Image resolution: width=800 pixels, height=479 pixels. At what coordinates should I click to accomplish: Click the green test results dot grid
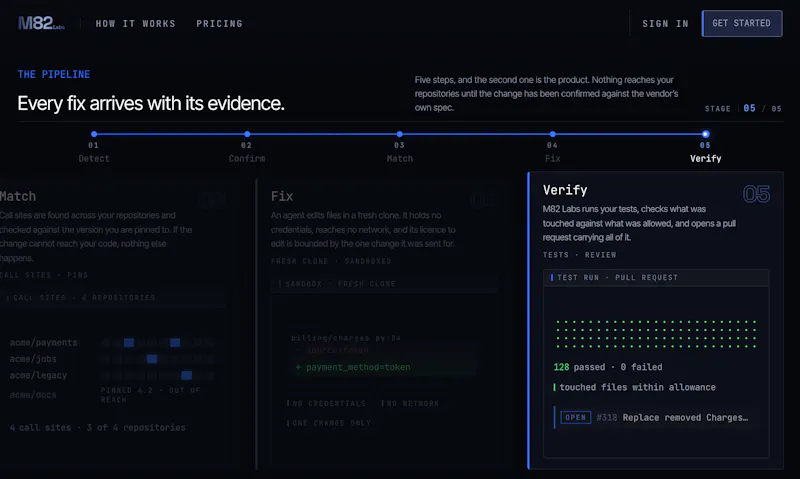pyautogui.click(x=656, y=334)
